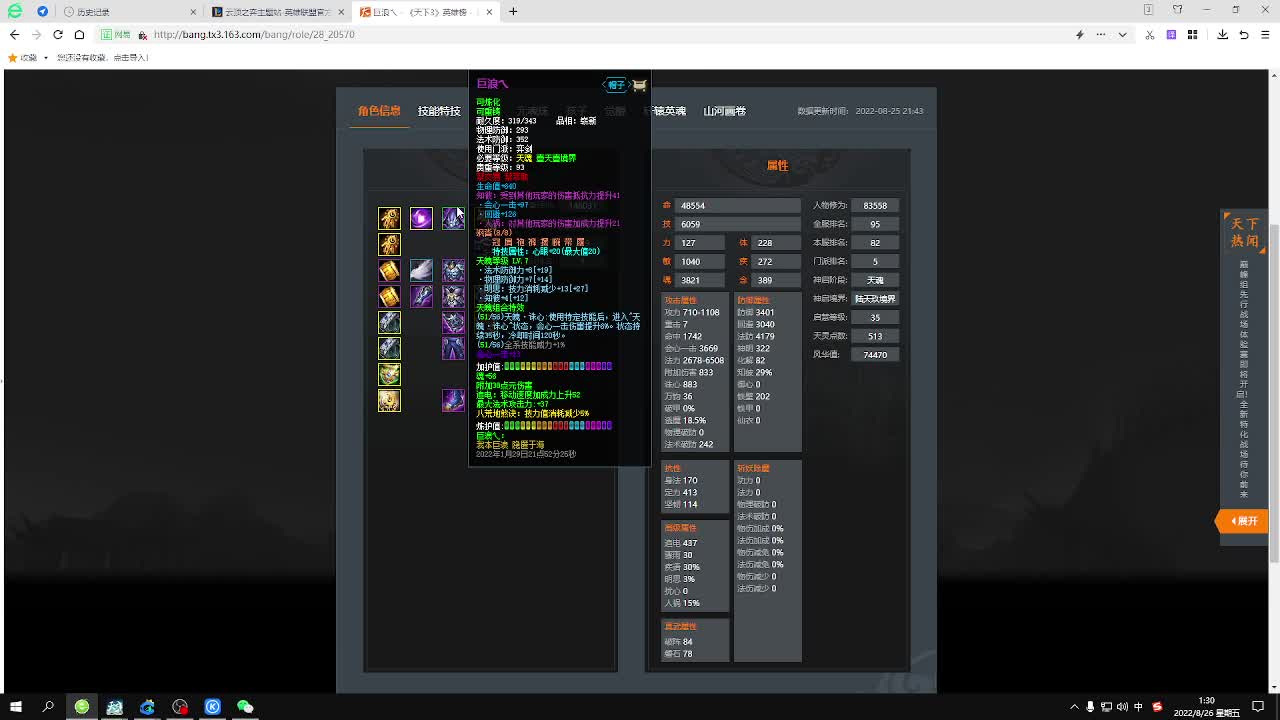Open WeChat from the taskbar

245,707
